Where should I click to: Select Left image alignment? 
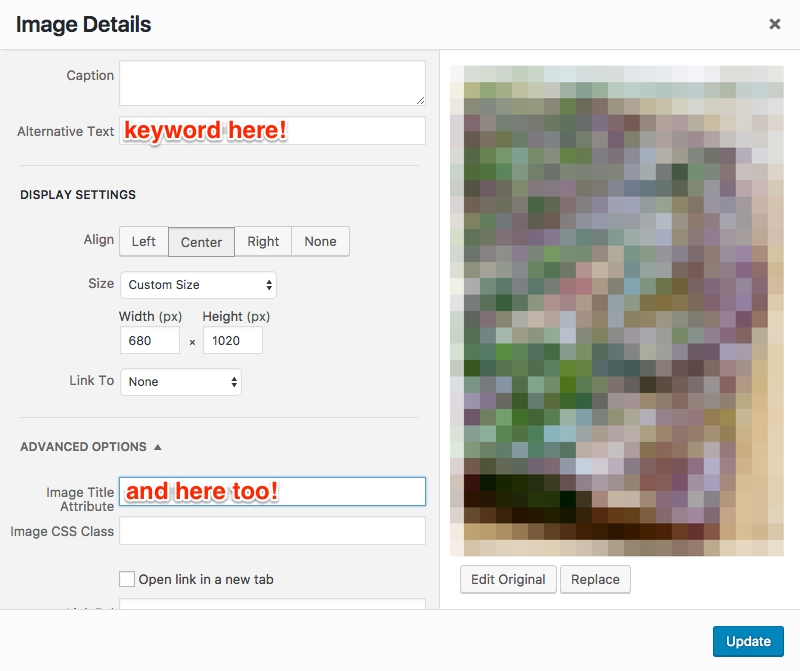tap(143, 241)
